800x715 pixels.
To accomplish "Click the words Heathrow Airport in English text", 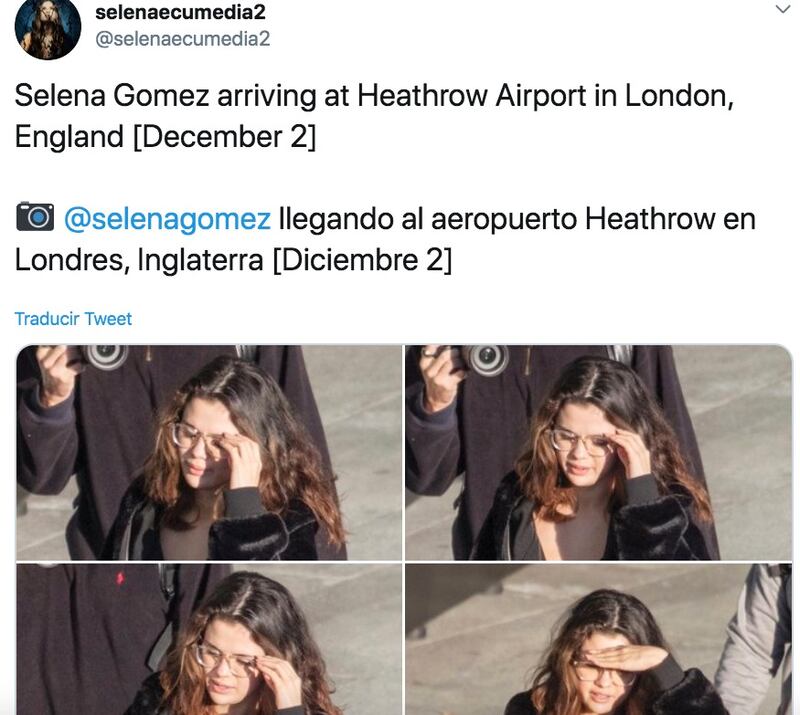I will (x=471, y=95).
